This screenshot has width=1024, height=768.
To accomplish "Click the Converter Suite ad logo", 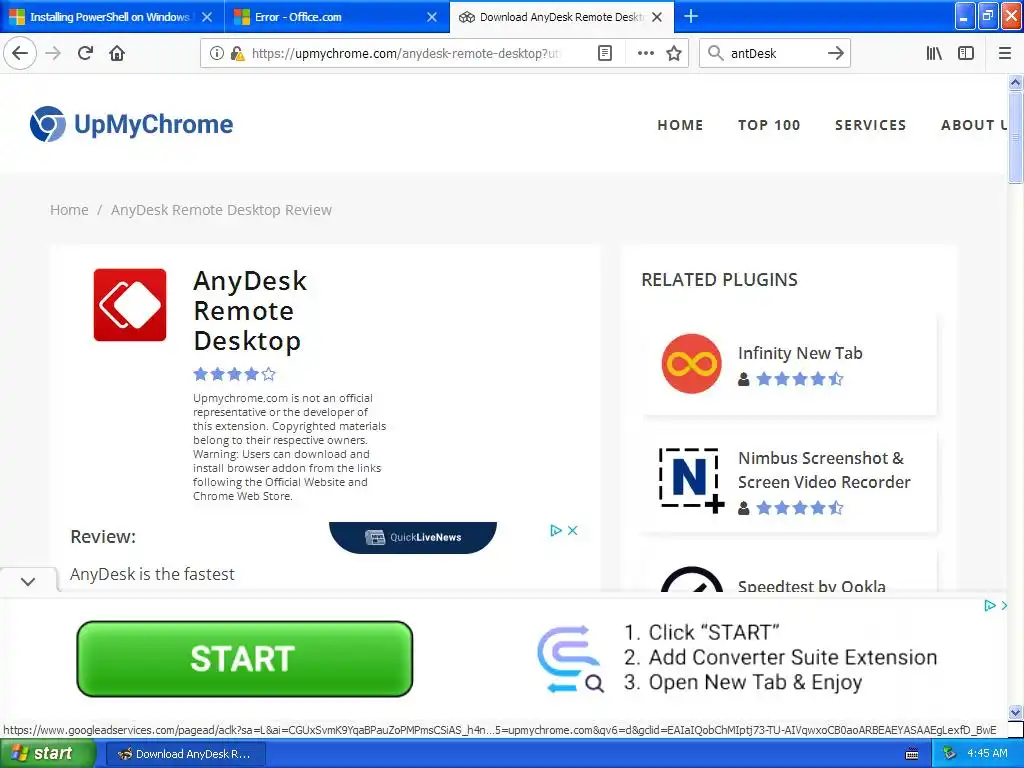I will 570,658.
